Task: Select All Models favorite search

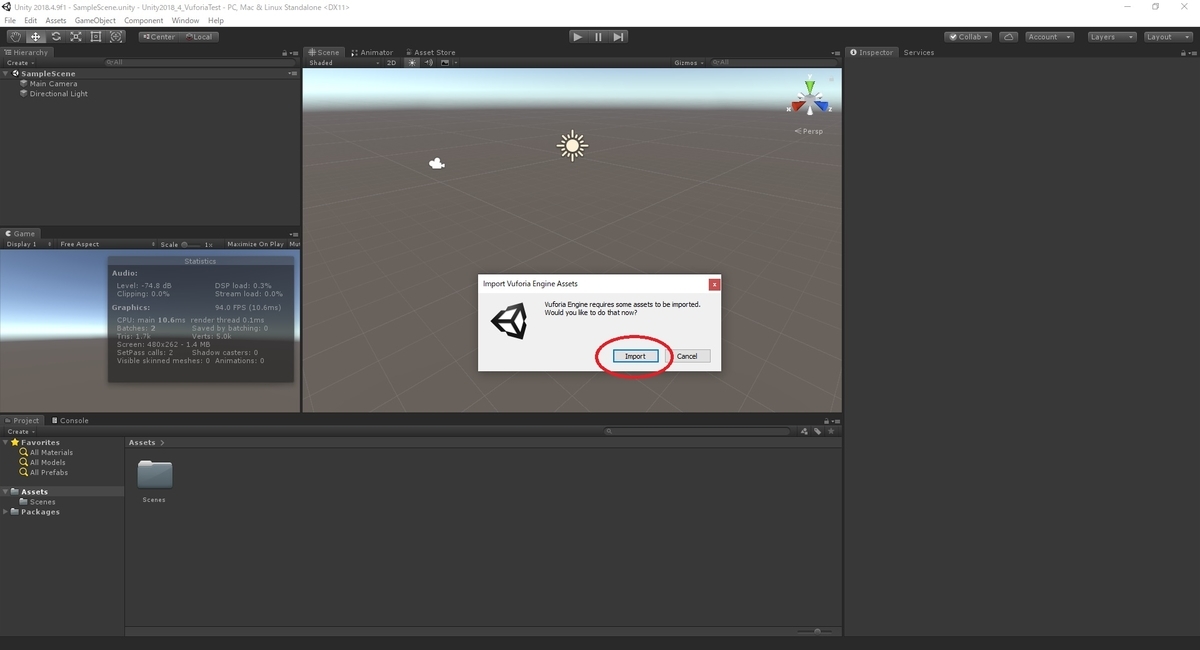Action: 42,462
